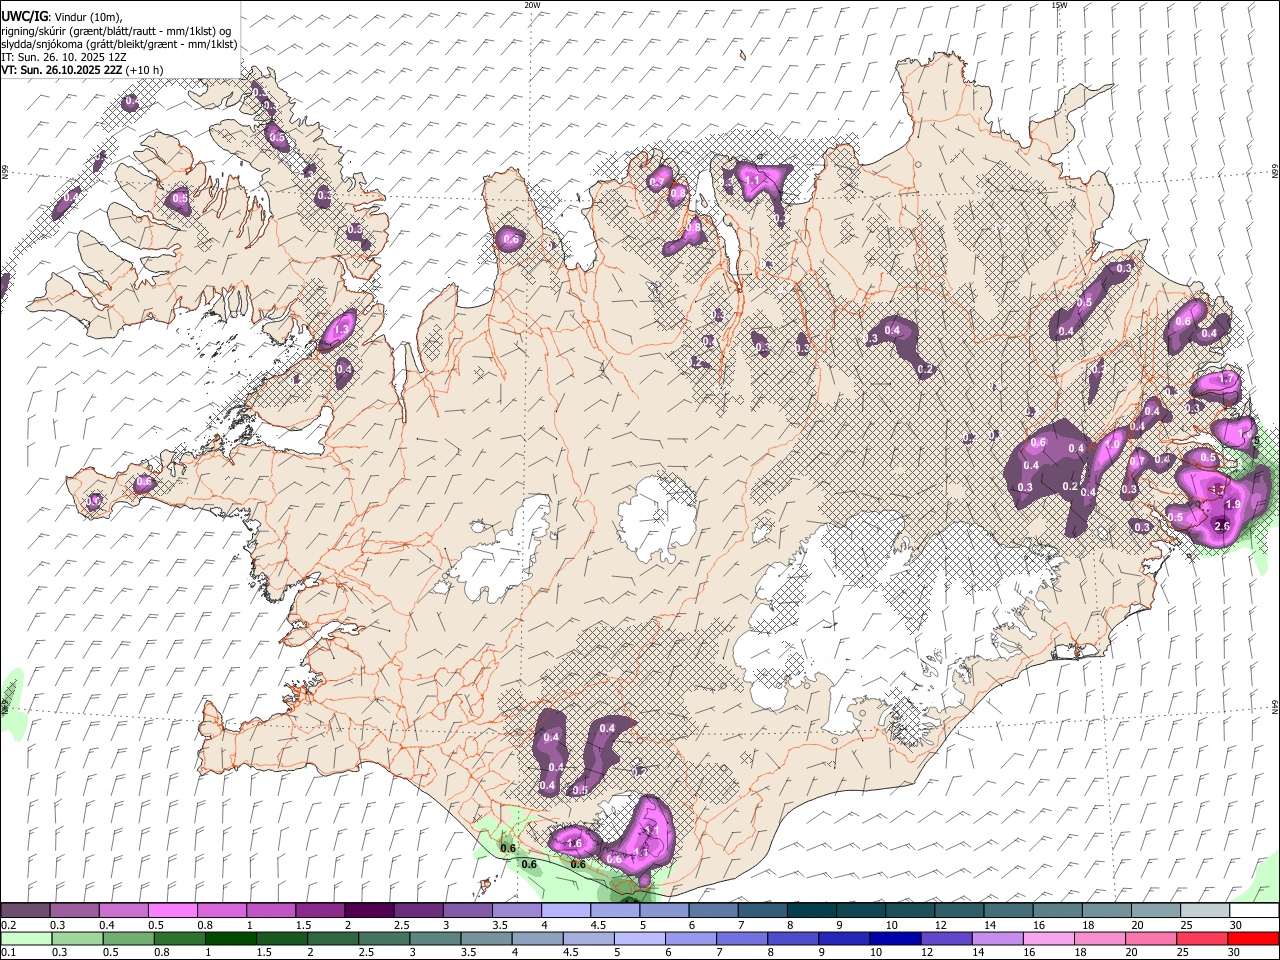The image size is (1280, 960).
Task: Select the bright pink 0.5 swatch, upper scale
Action: pyautogui.click(x=172, y=911)
